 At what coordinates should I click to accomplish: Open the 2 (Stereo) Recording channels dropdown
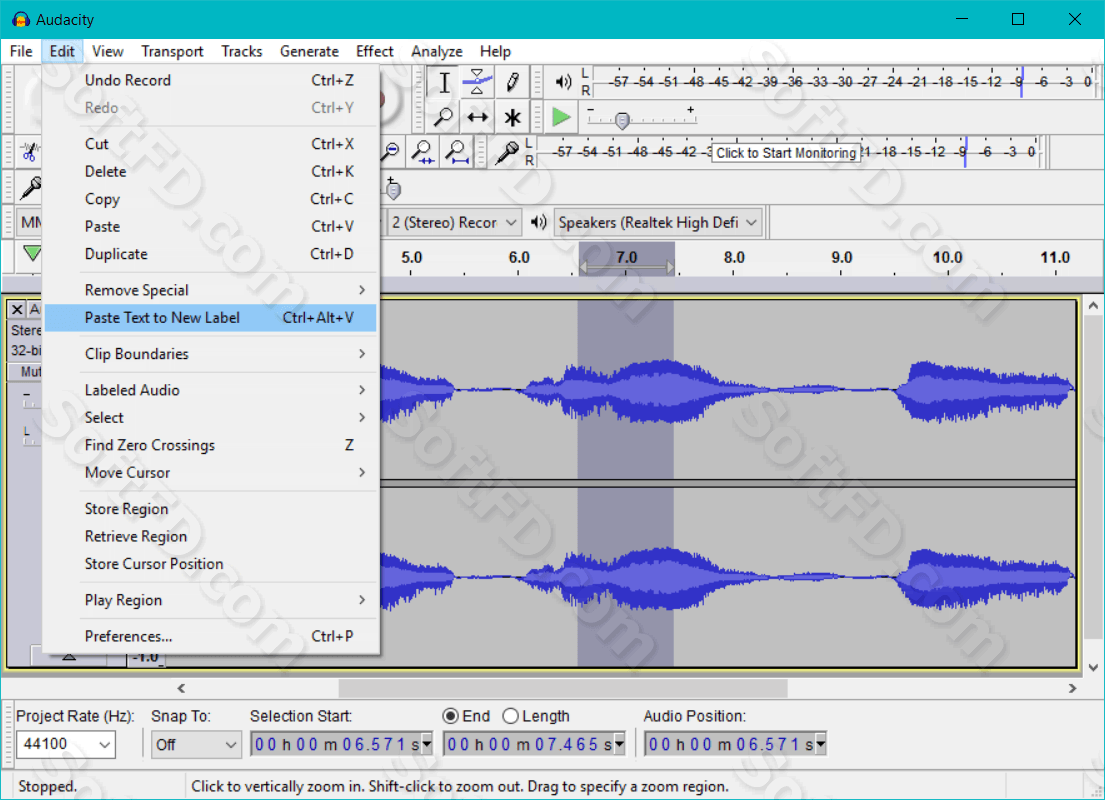455,223
